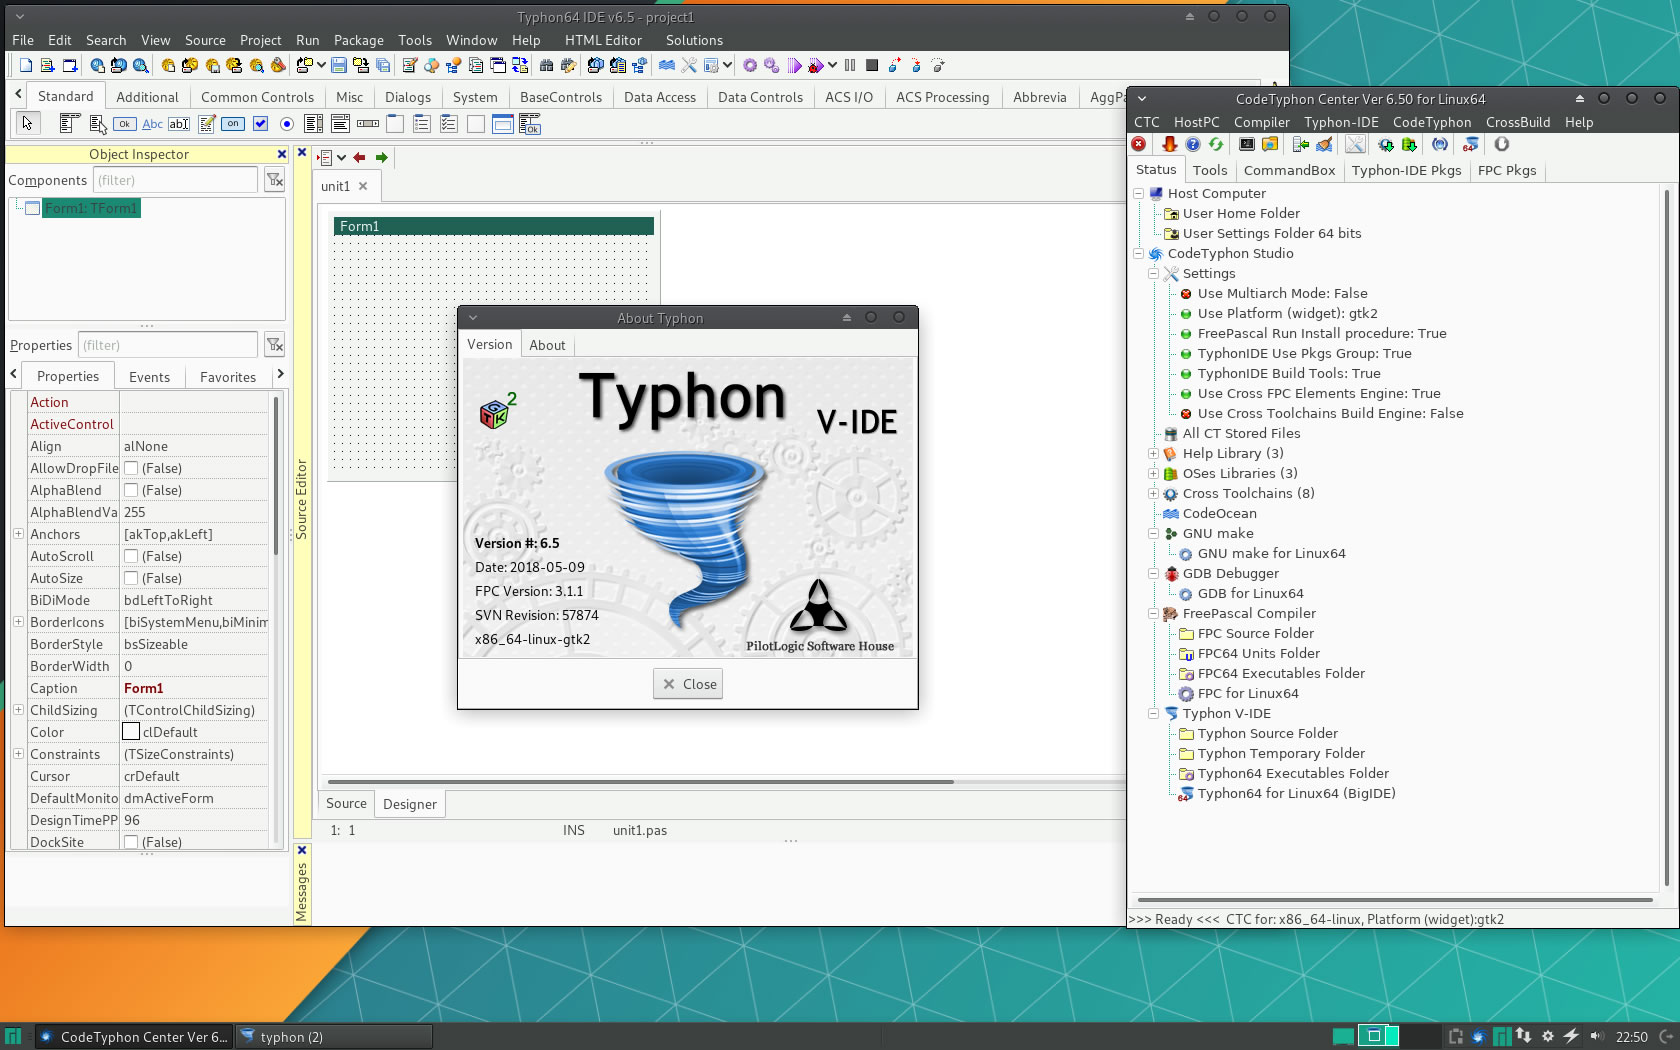Image resolution: width=1680 pixels, height=1050 pixels.
Task: Click the Components filter field
Action: [x=175, y=180]
